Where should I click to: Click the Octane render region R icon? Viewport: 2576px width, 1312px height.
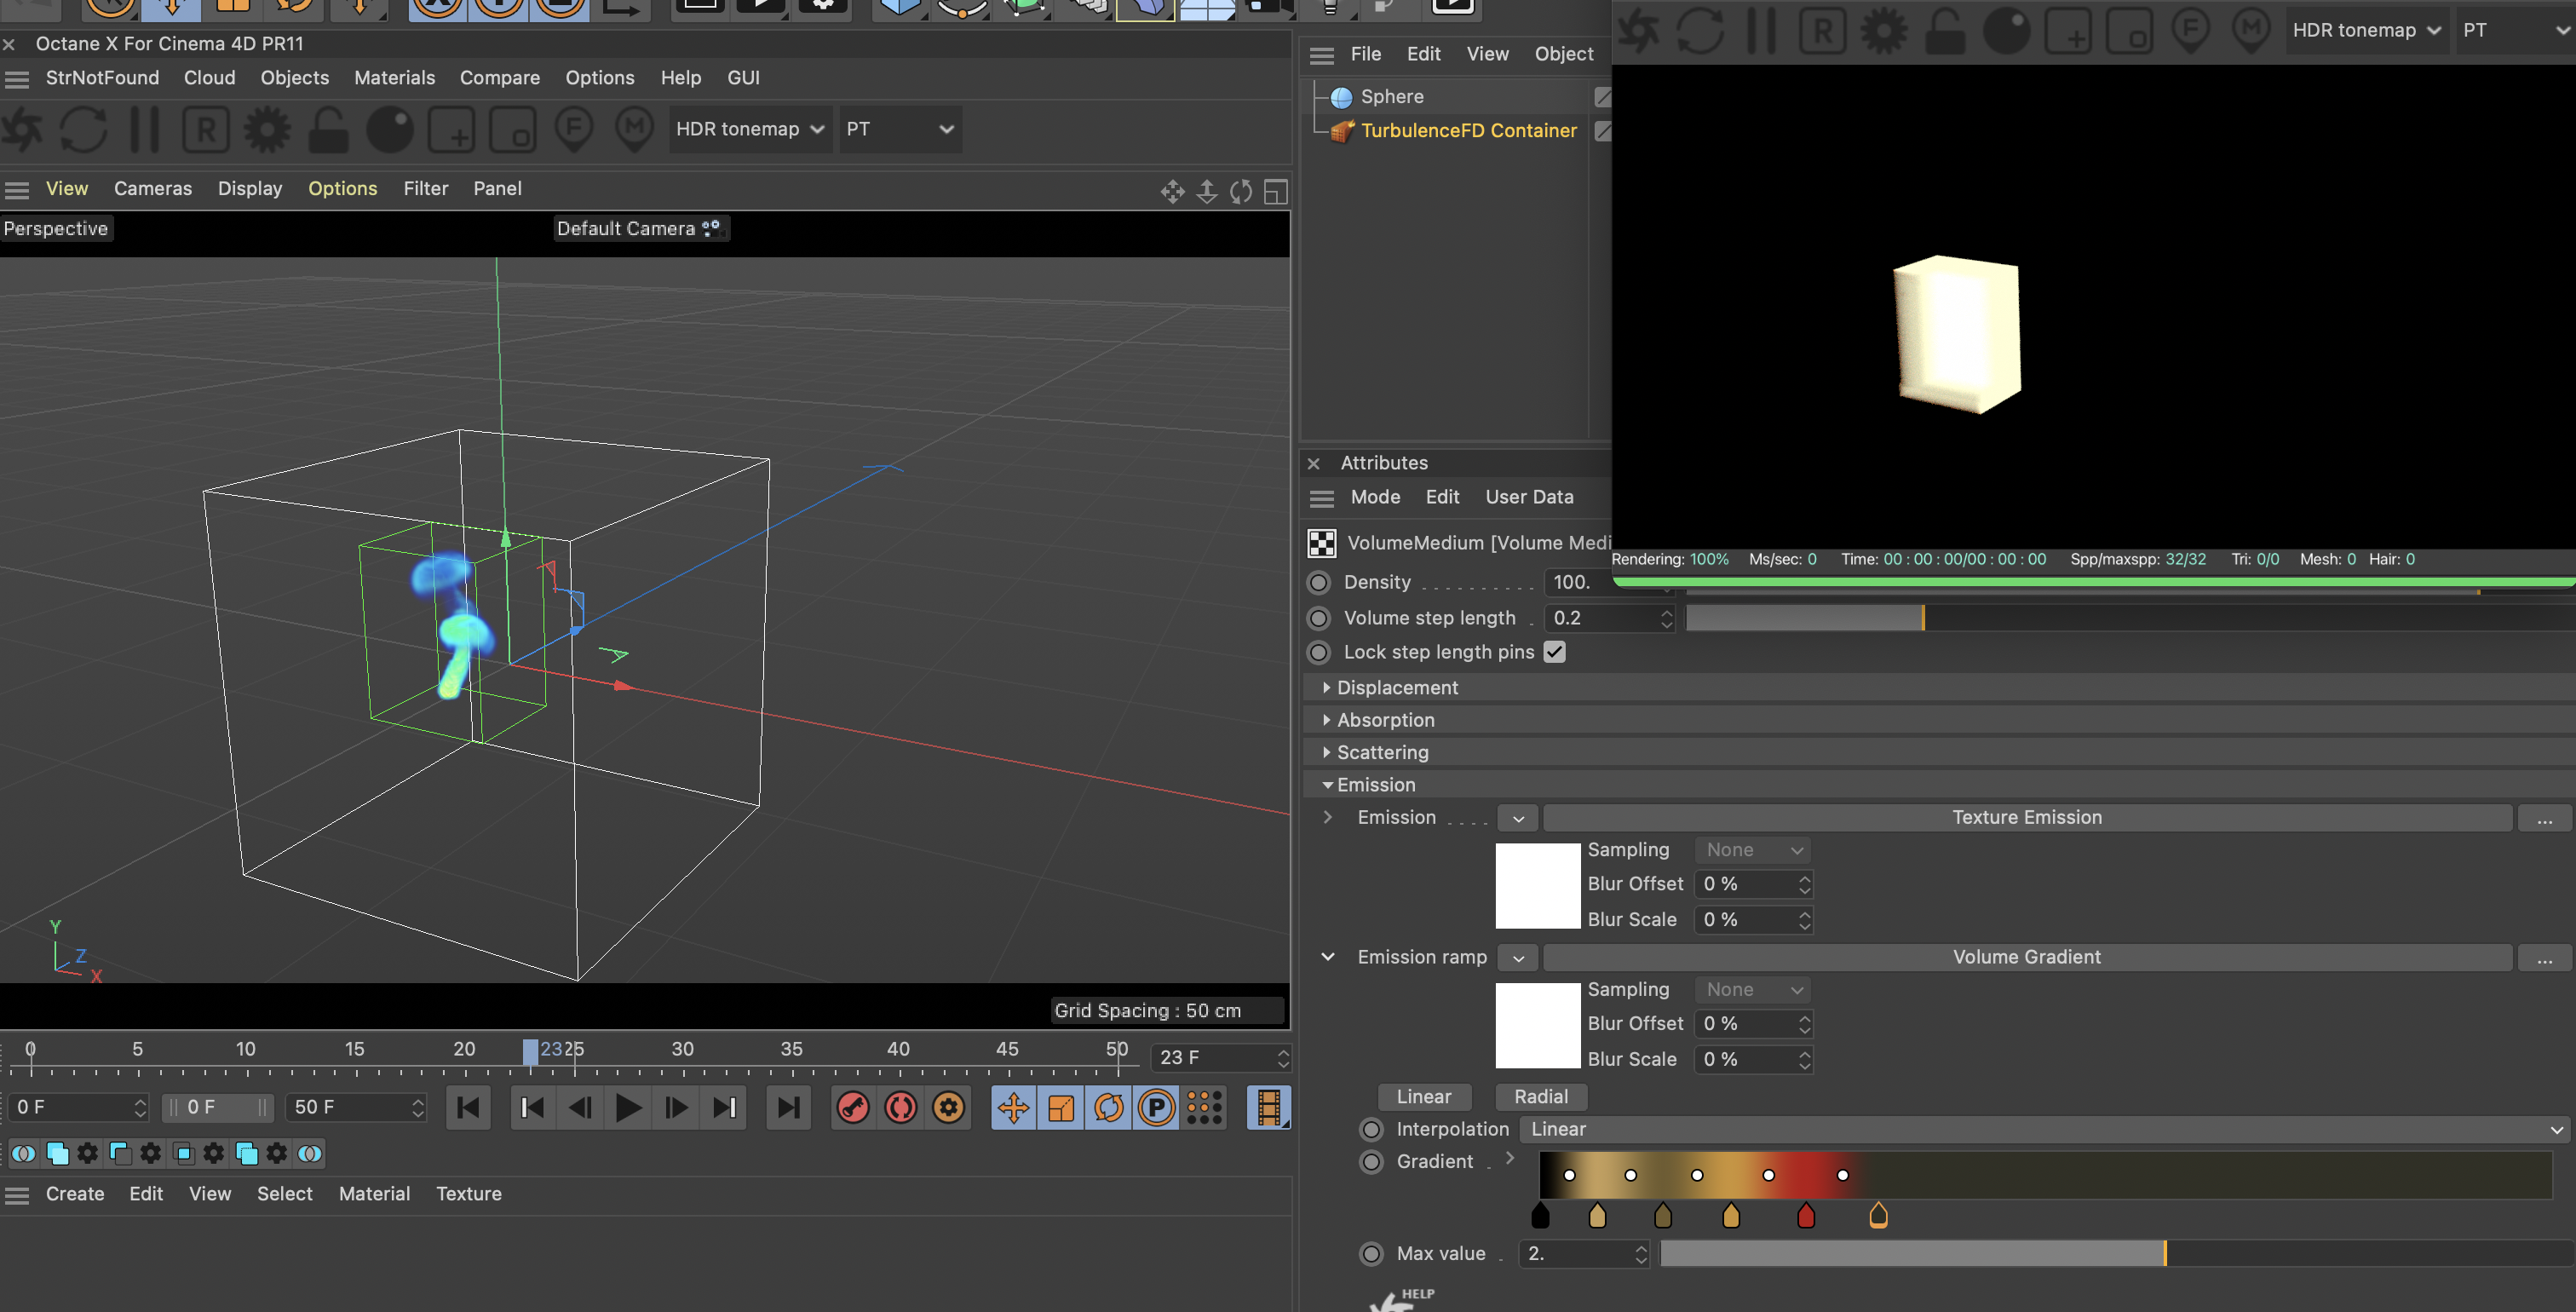[x=206, y=130]
